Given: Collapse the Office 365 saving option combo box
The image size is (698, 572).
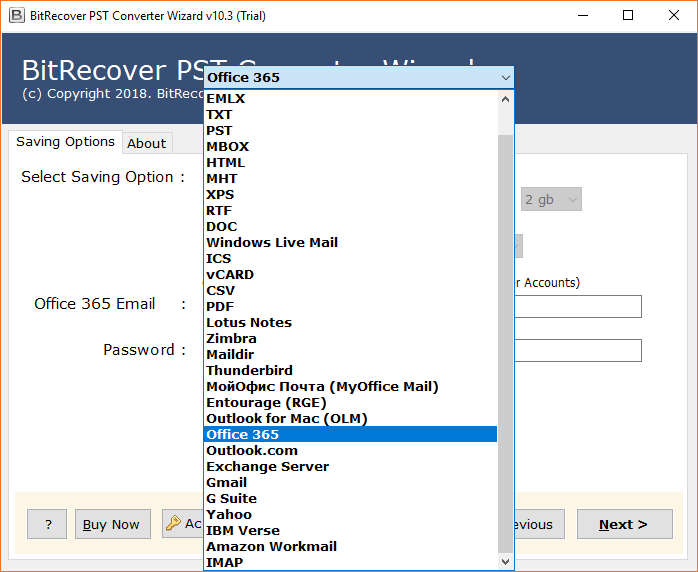Looking at the screenshot, I should coord(359,77).
